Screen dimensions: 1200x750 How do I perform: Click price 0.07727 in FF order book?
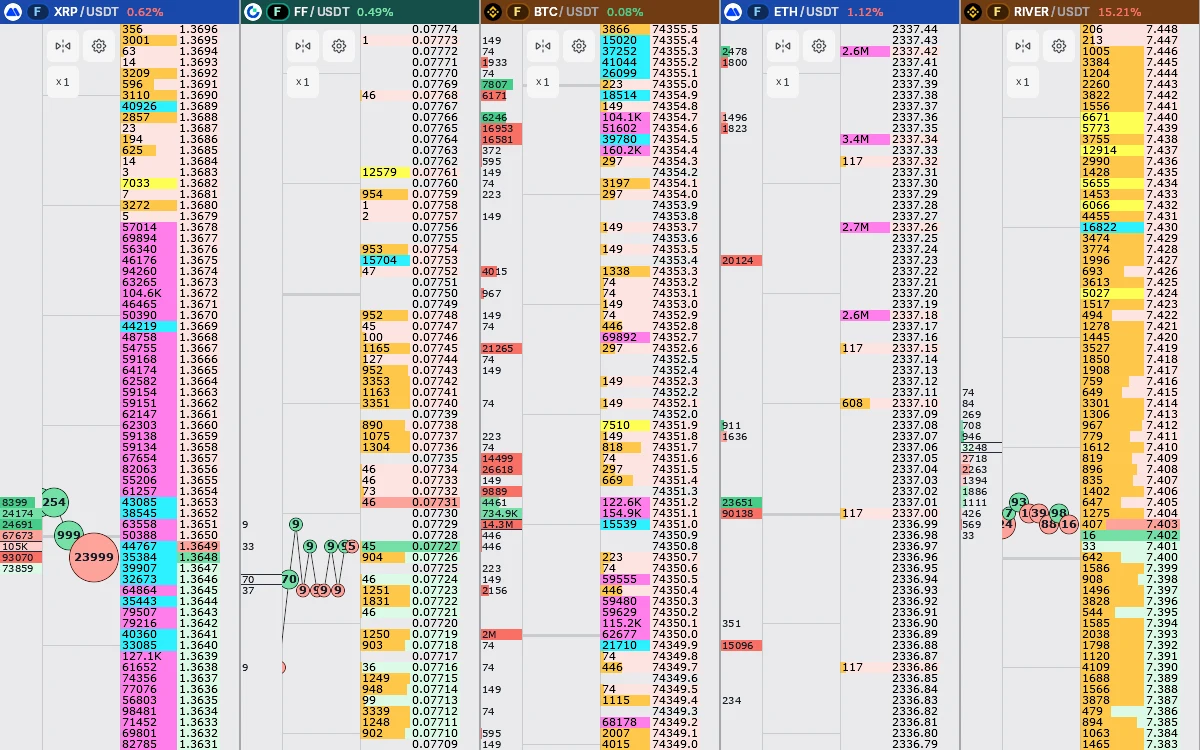pos(435,546)
